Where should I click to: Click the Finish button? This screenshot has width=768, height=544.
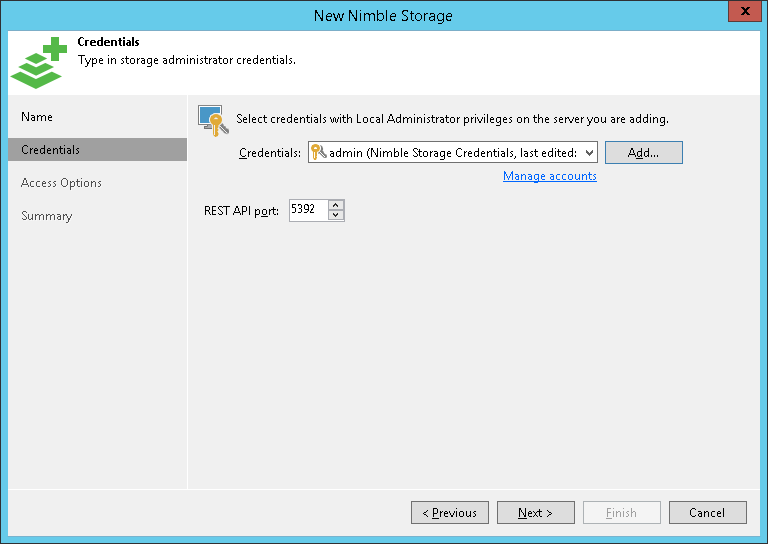(x=621, y=513)
